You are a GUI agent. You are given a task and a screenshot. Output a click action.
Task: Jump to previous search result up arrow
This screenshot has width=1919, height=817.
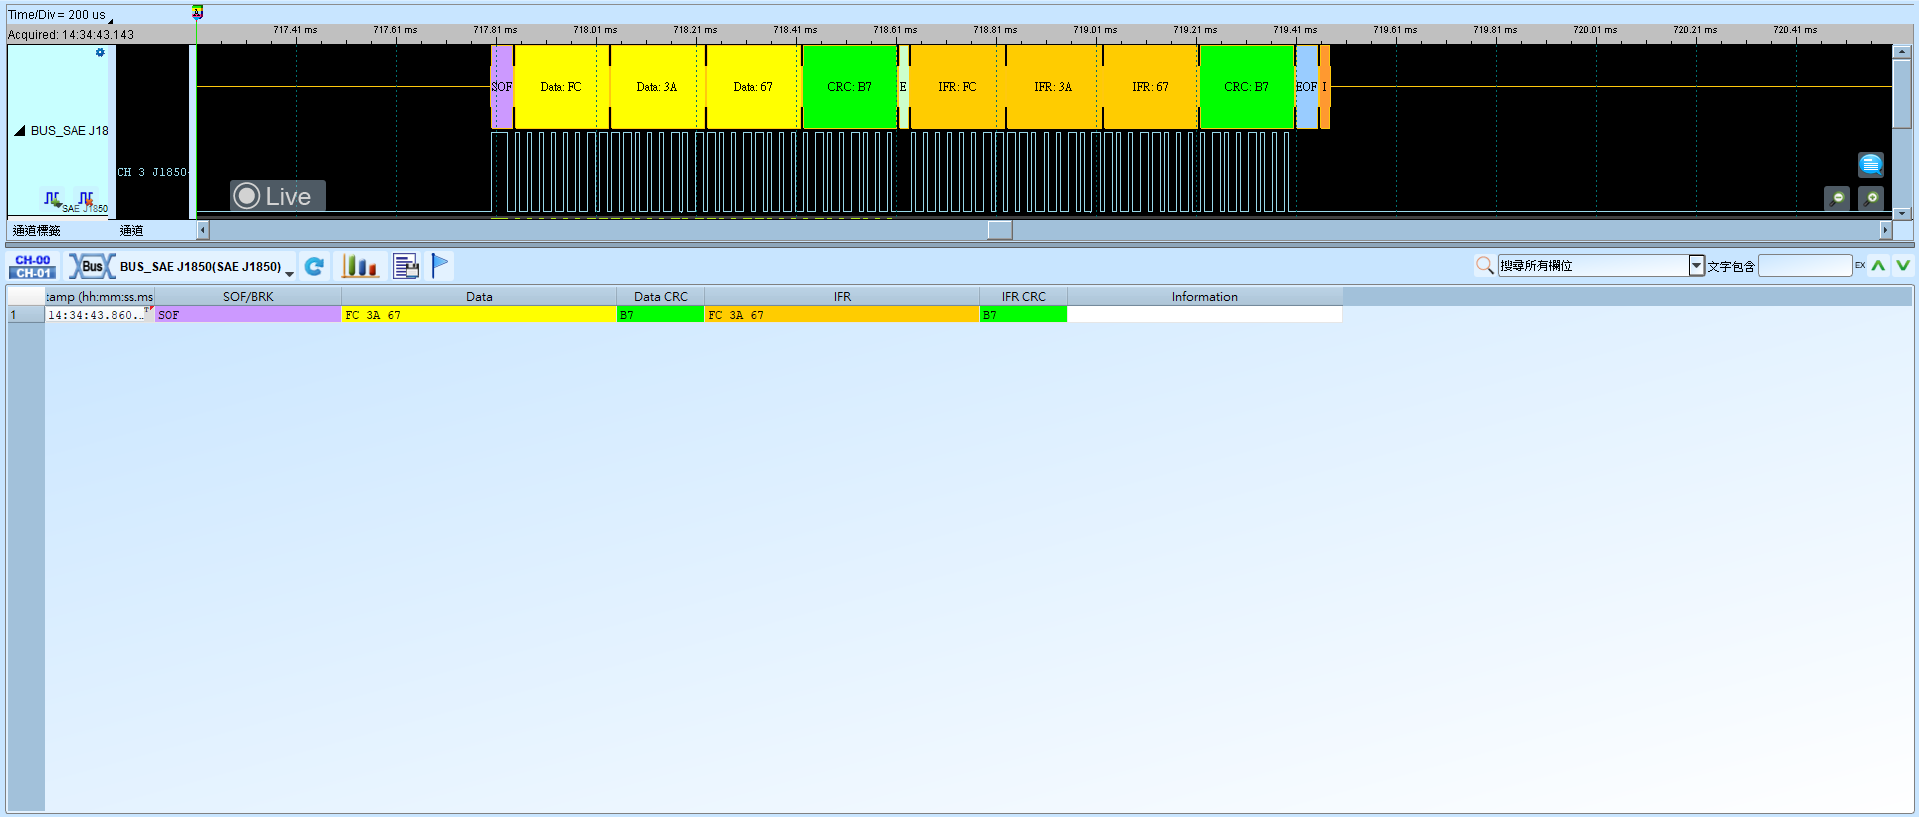[1878, 265]
